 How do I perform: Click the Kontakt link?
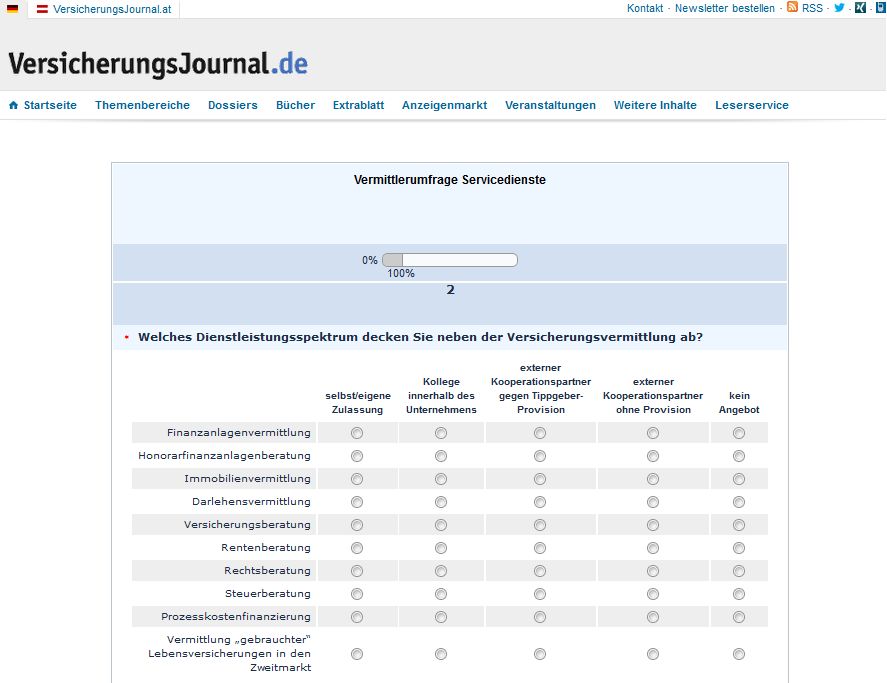click(644, 8)
